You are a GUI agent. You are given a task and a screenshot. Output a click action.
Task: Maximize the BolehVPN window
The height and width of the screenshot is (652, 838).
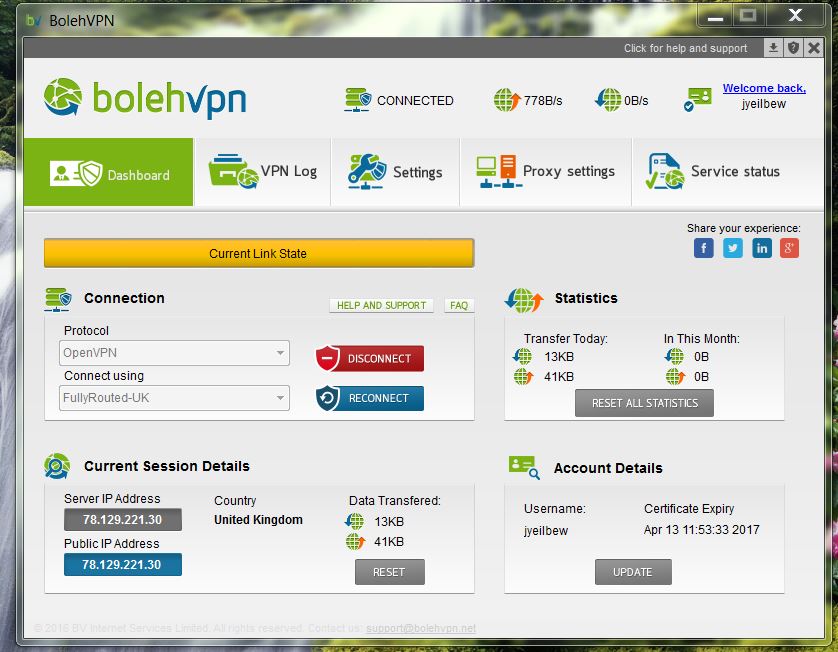[x=748, y=16]
